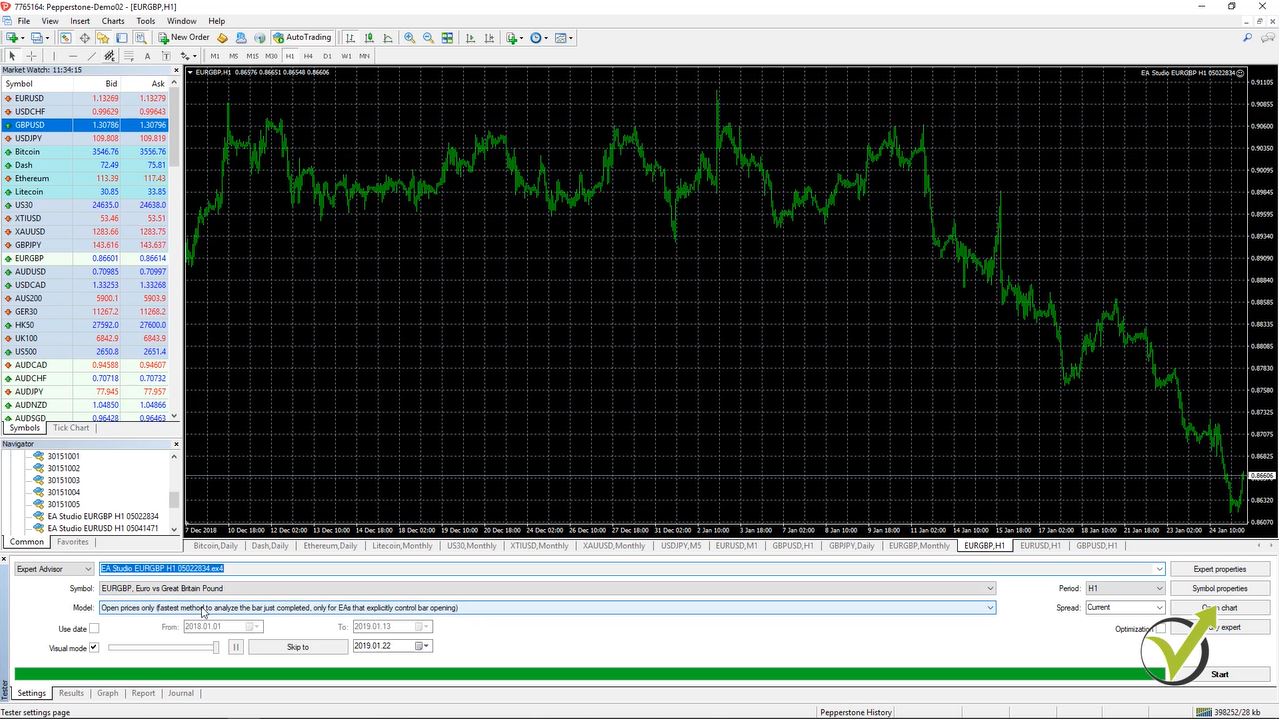Click Expert properties
The width and height of the screenshot is (1280, 720).
1219,569
